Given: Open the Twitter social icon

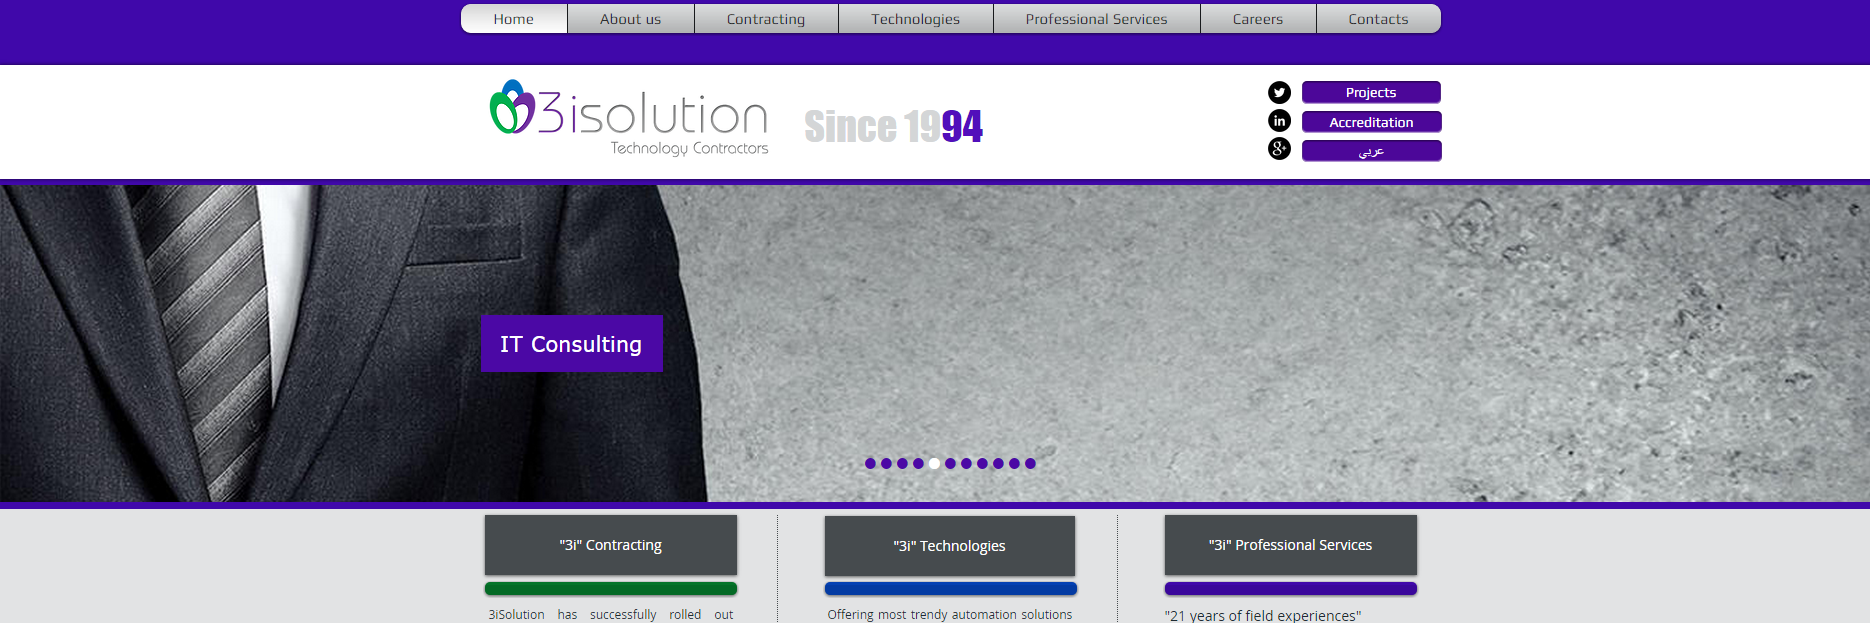Looking at the screenshot, I should (x=1279, y=93).
